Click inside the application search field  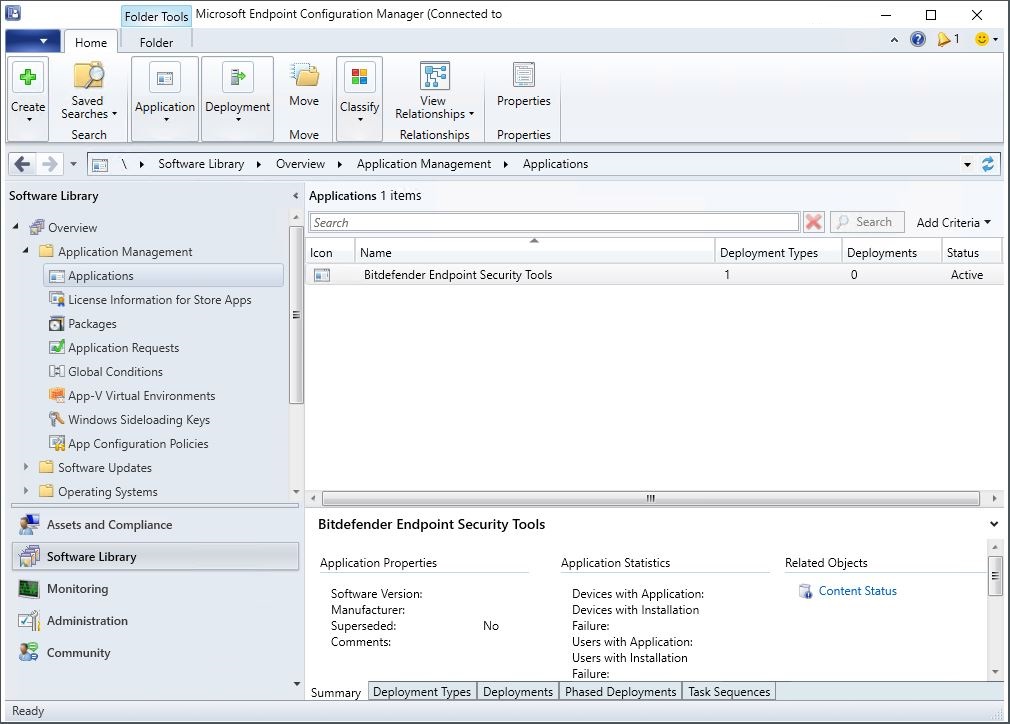[x=550, y=221]
